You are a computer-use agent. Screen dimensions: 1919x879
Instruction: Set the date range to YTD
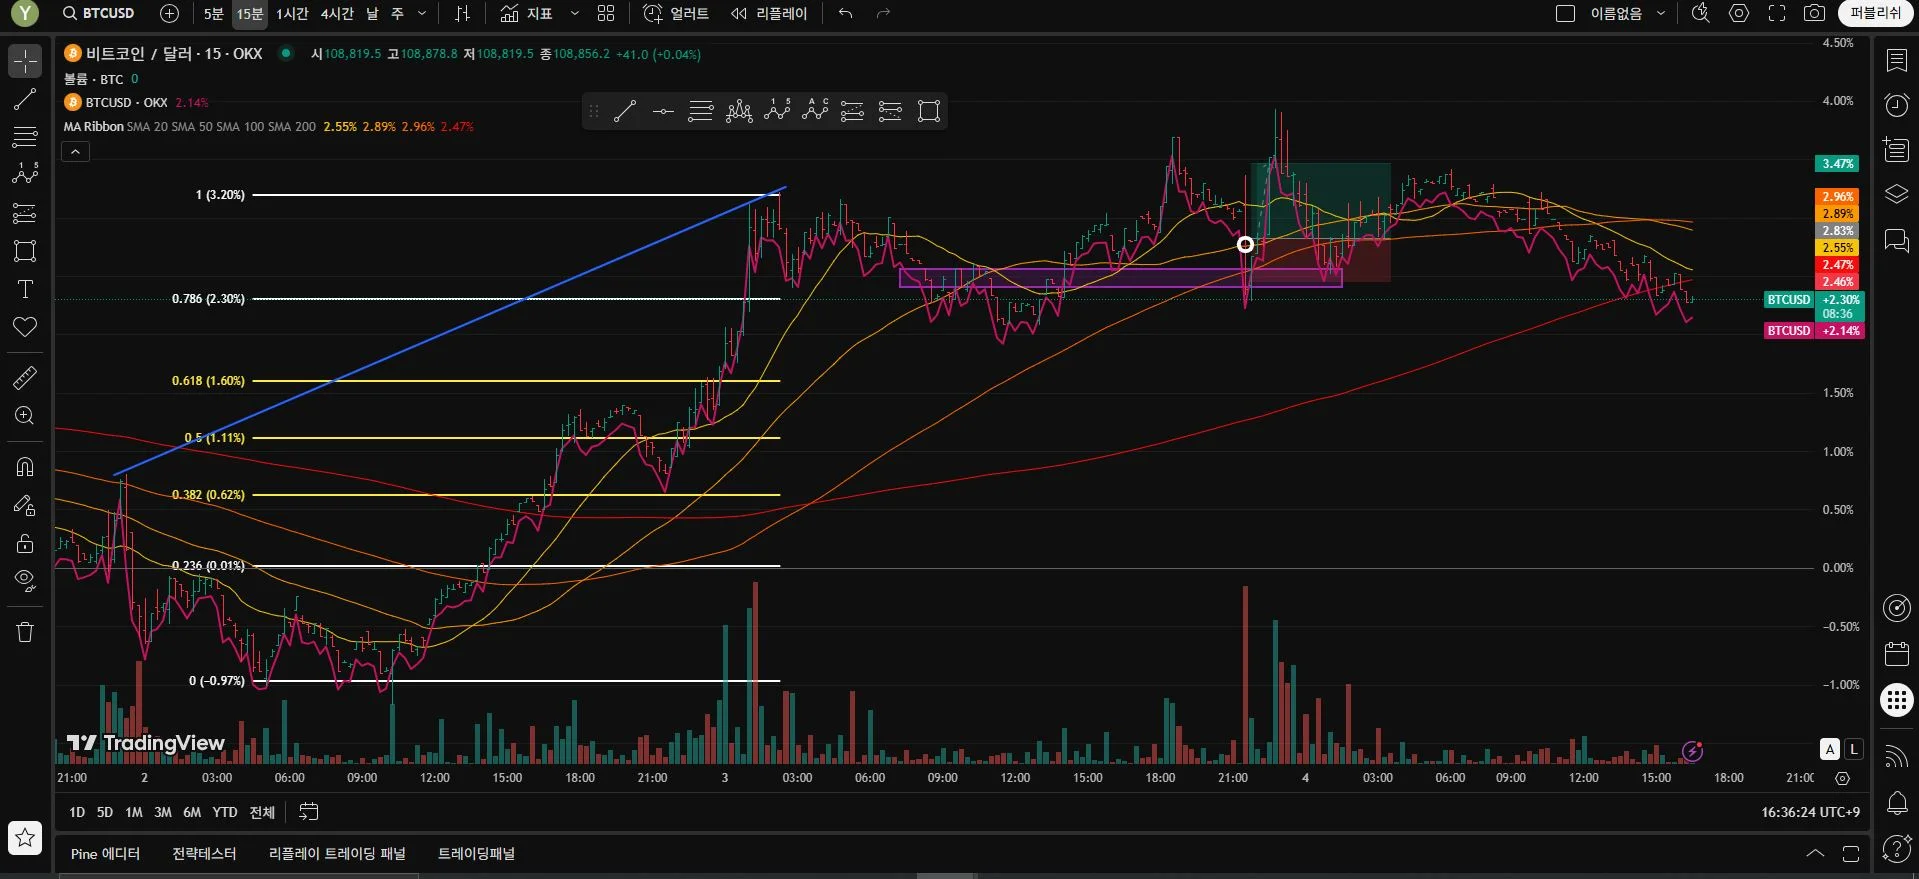(x=225, y=812)
